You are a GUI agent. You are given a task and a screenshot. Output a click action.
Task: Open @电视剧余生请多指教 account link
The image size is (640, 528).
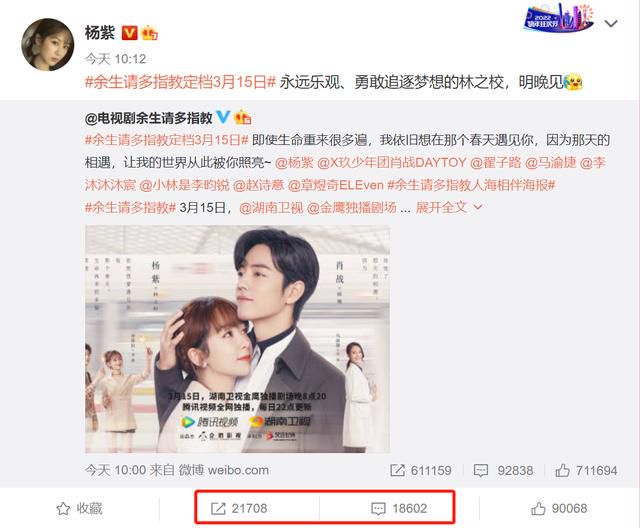pos(148,118)
